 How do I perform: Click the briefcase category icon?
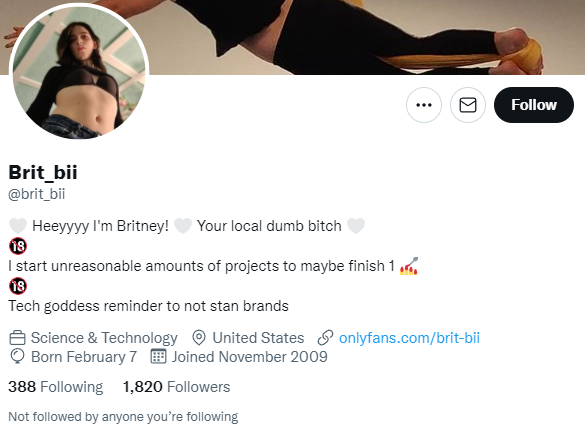pos(17,338)
